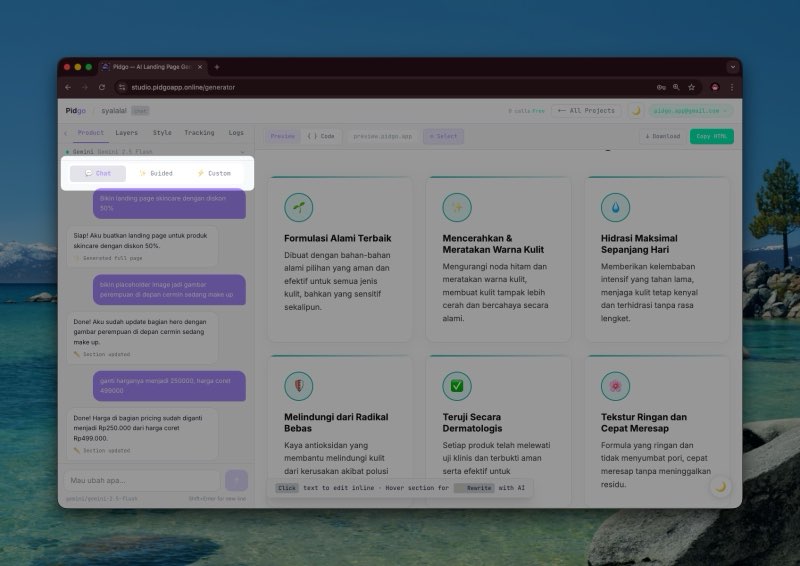
Task: Bookmark page using the star icon
Action: pyautogui.click(x=691, y=87)
